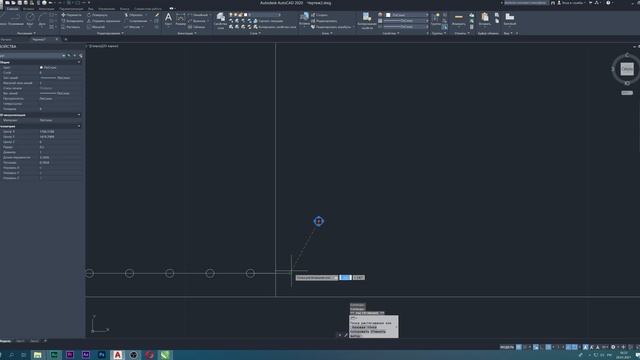Select the Circle (Круг) tool in ribbon
Screen dimensions: 640x360
[x=30, y=19]
